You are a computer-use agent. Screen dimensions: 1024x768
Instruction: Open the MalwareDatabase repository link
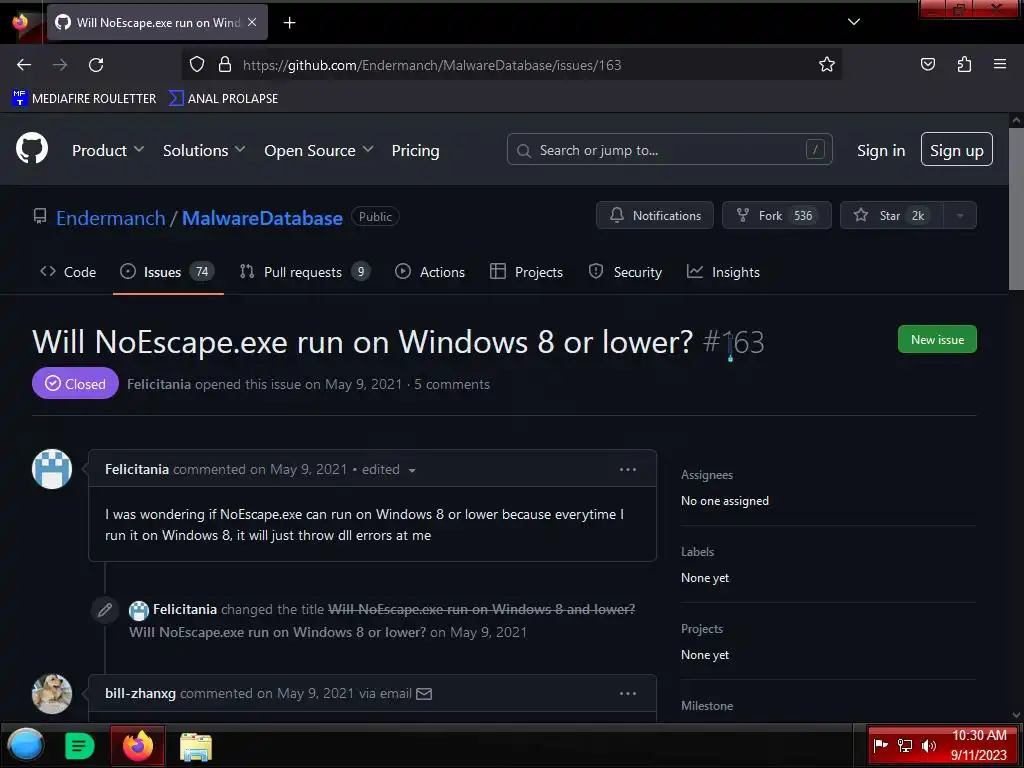point(262,217)
